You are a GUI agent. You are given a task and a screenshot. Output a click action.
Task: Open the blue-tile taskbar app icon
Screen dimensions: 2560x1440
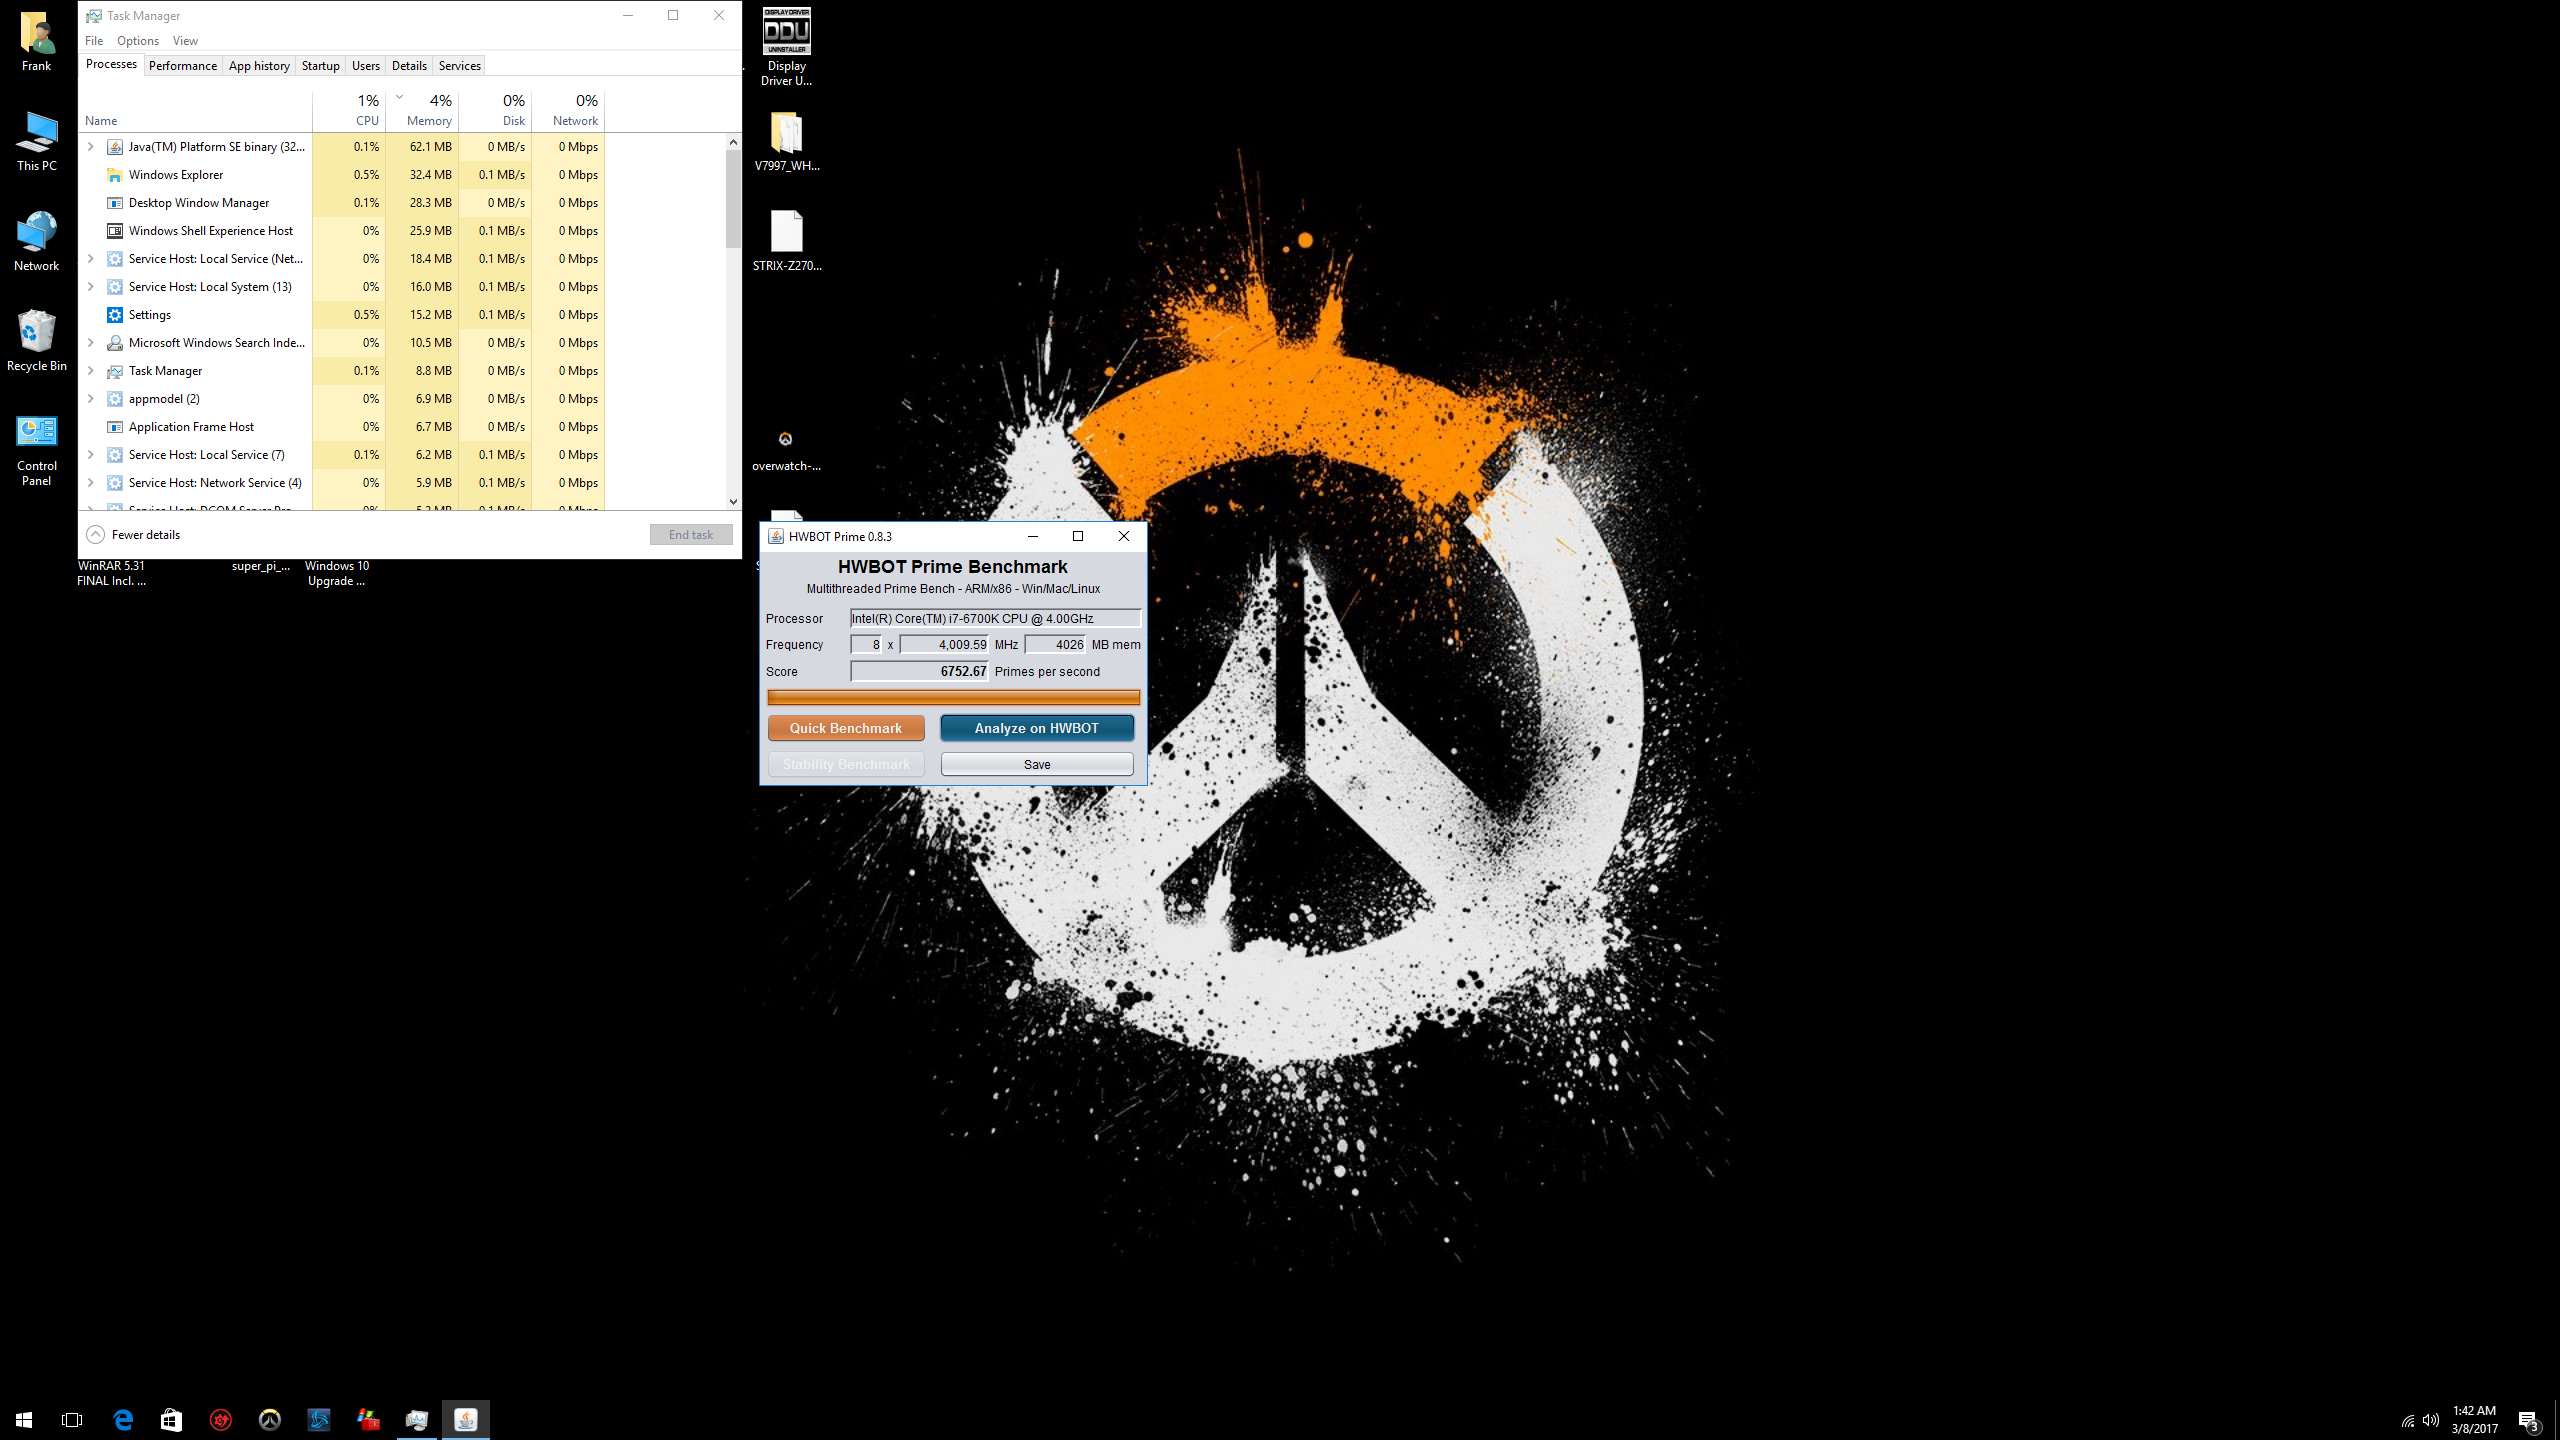(x=319, y=1420)
